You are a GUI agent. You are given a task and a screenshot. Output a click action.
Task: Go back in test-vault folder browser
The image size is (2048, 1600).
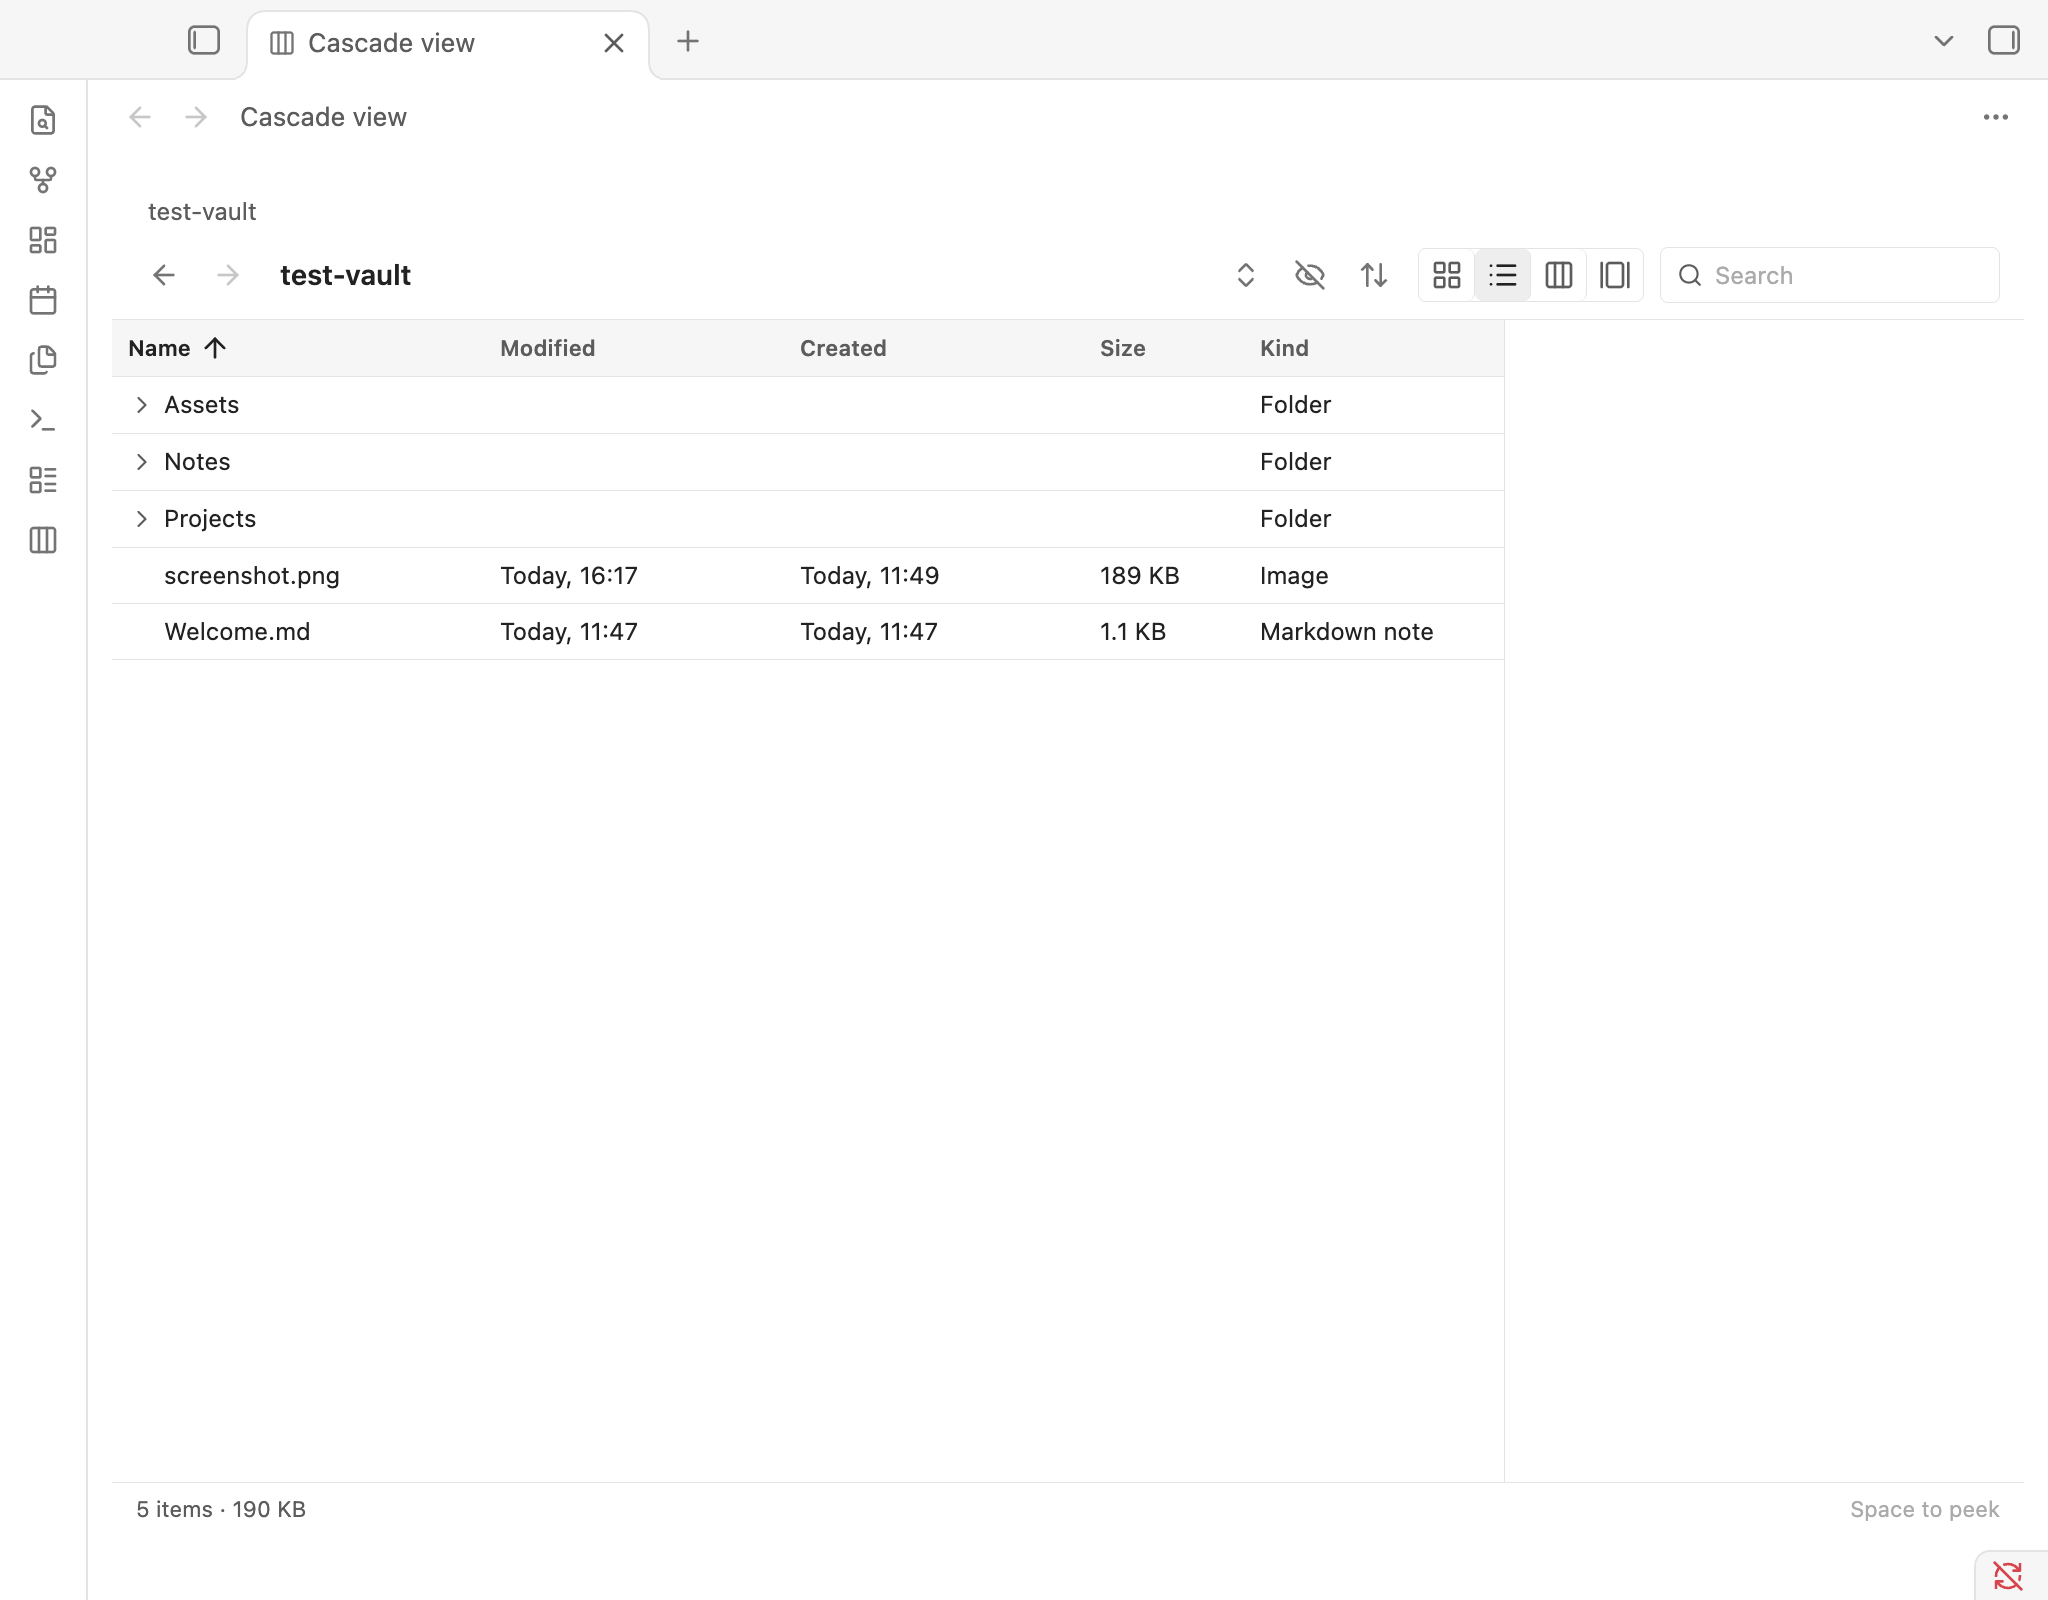(164, 275)
